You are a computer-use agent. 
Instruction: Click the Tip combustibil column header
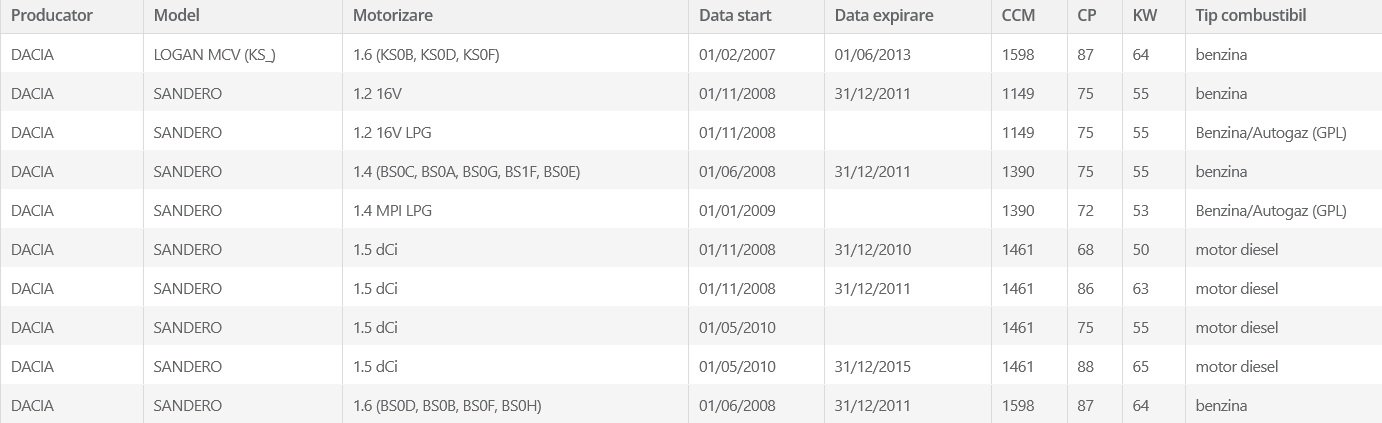click(1251, 16)
